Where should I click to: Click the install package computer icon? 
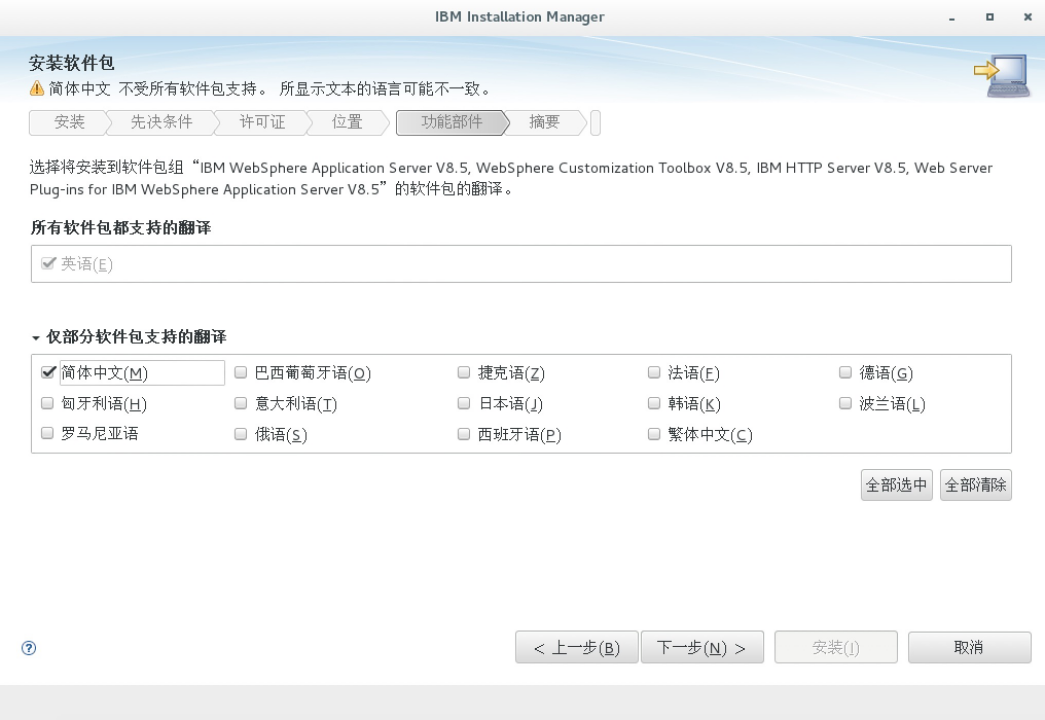[1002, 75]
